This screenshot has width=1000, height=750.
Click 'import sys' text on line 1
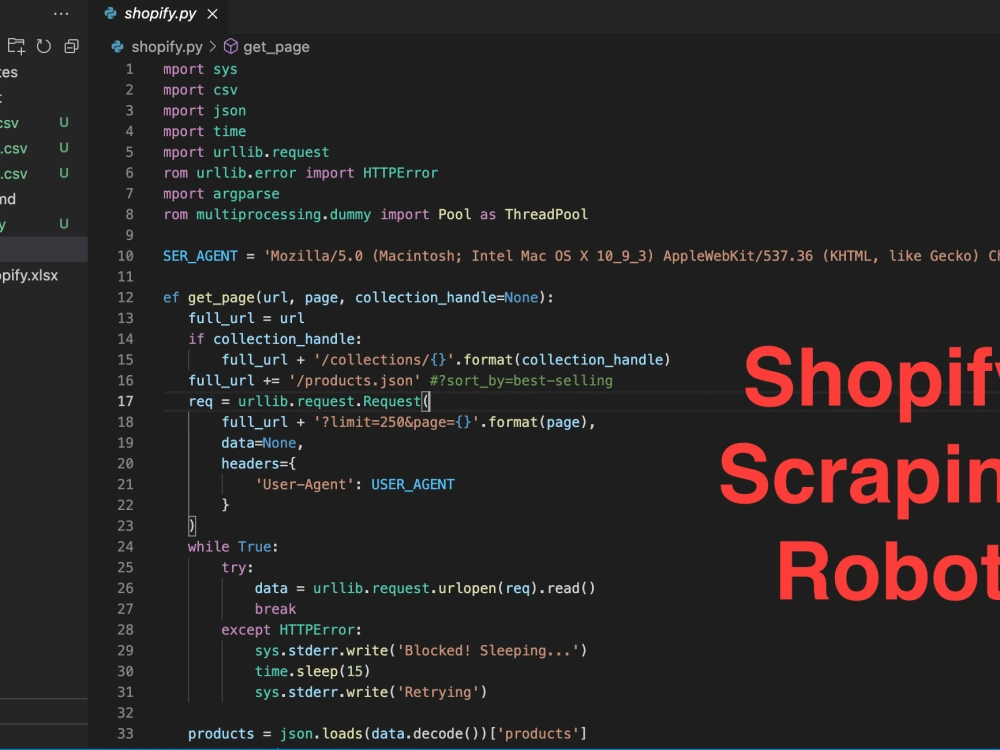pos(200,69)
